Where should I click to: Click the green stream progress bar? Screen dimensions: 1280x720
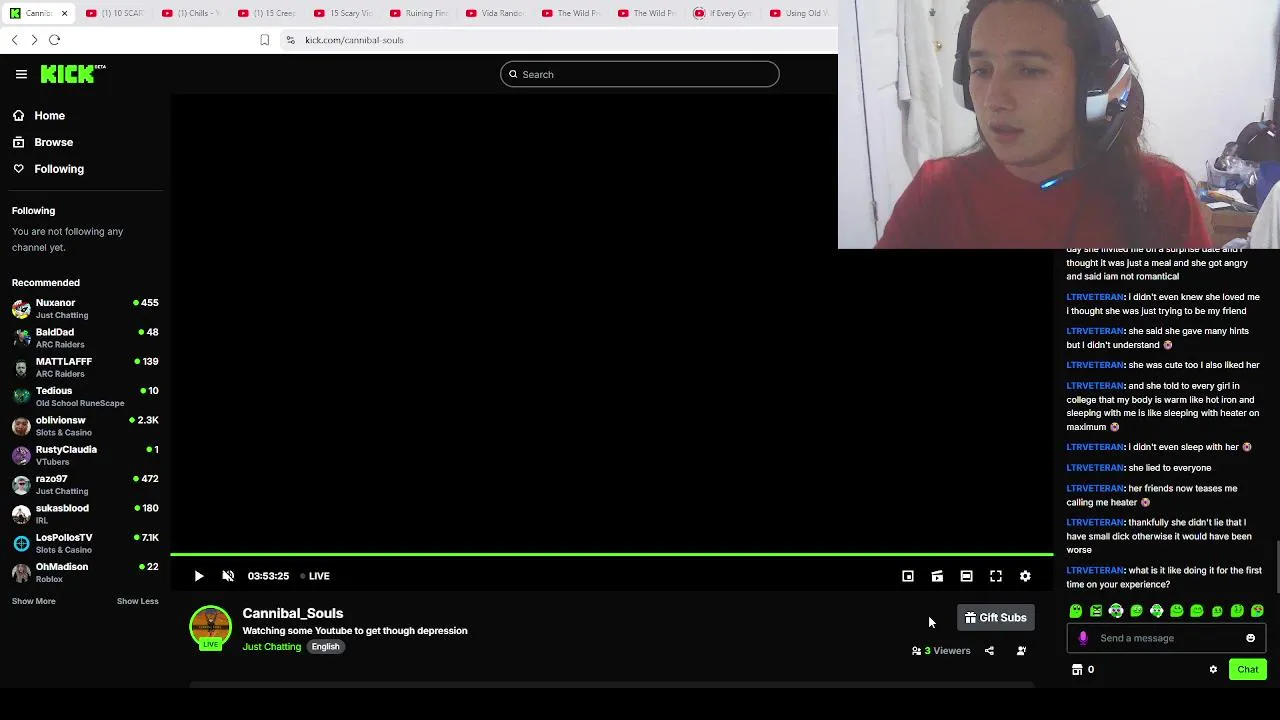[x=611, y=554]
